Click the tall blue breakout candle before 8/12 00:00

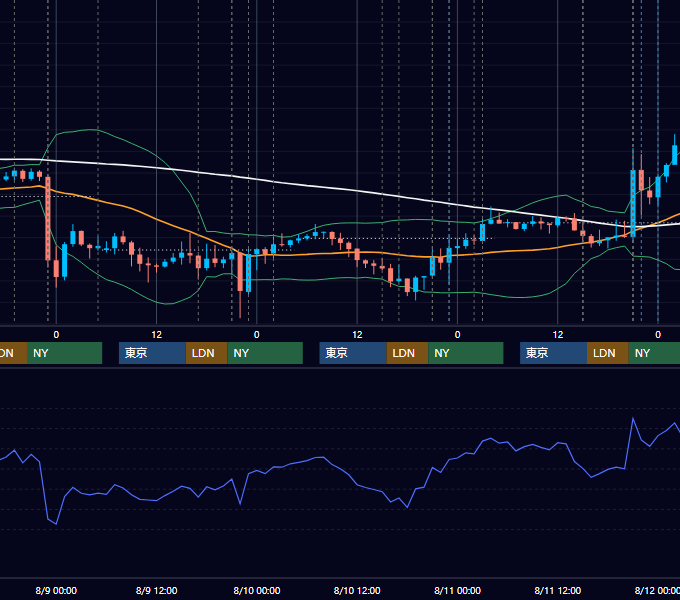[633, 204]
